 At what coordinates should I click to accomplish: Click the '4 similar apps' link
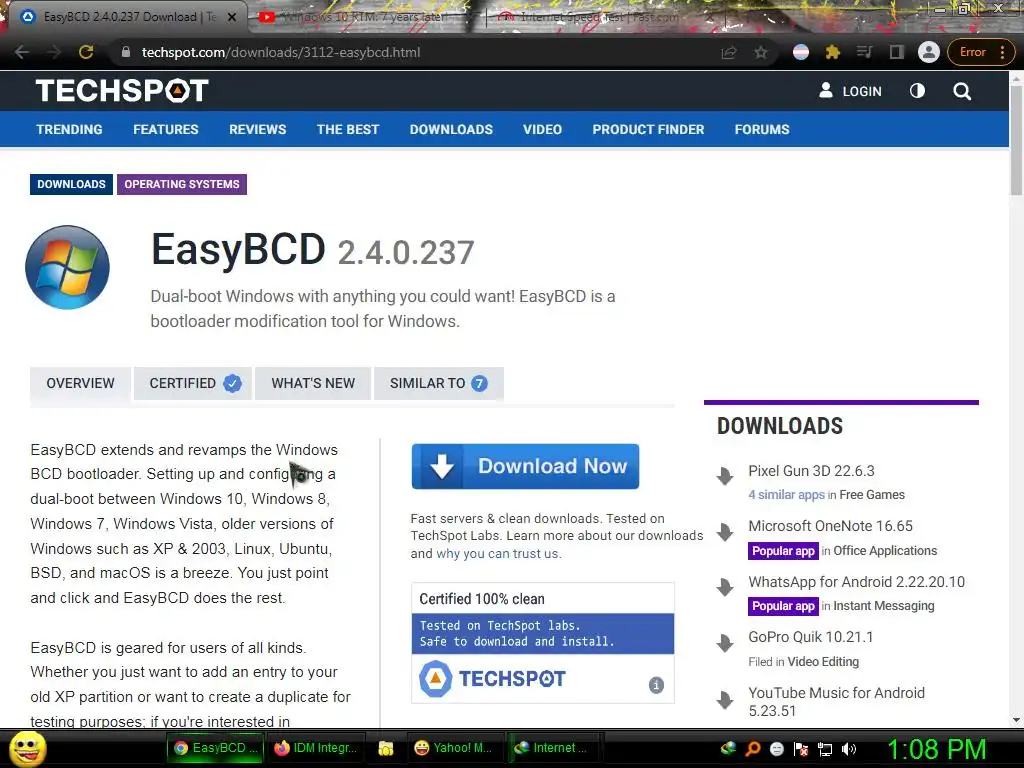click(786, 495)
